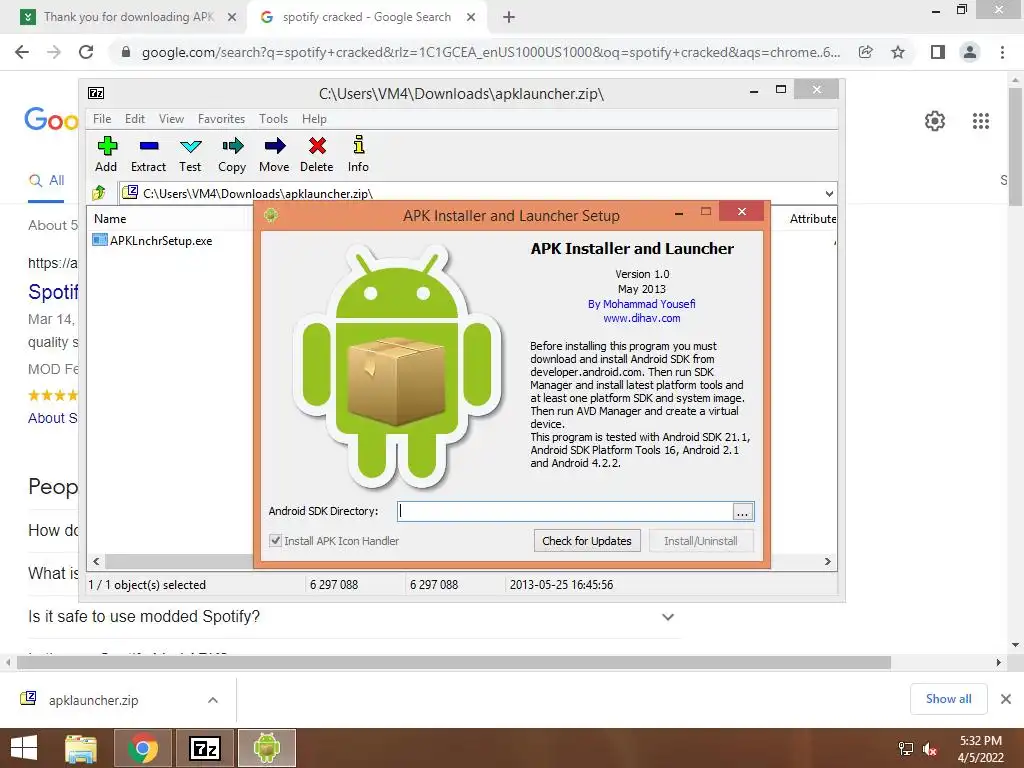Dismiss the Chrome downloads bar

[1006, 699]
